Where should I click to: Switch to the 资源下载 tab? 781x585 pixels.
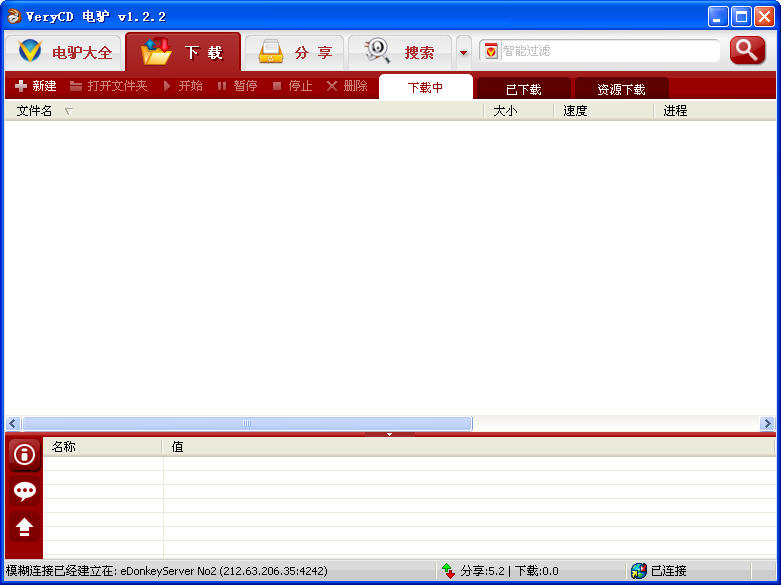click(621, 89)
